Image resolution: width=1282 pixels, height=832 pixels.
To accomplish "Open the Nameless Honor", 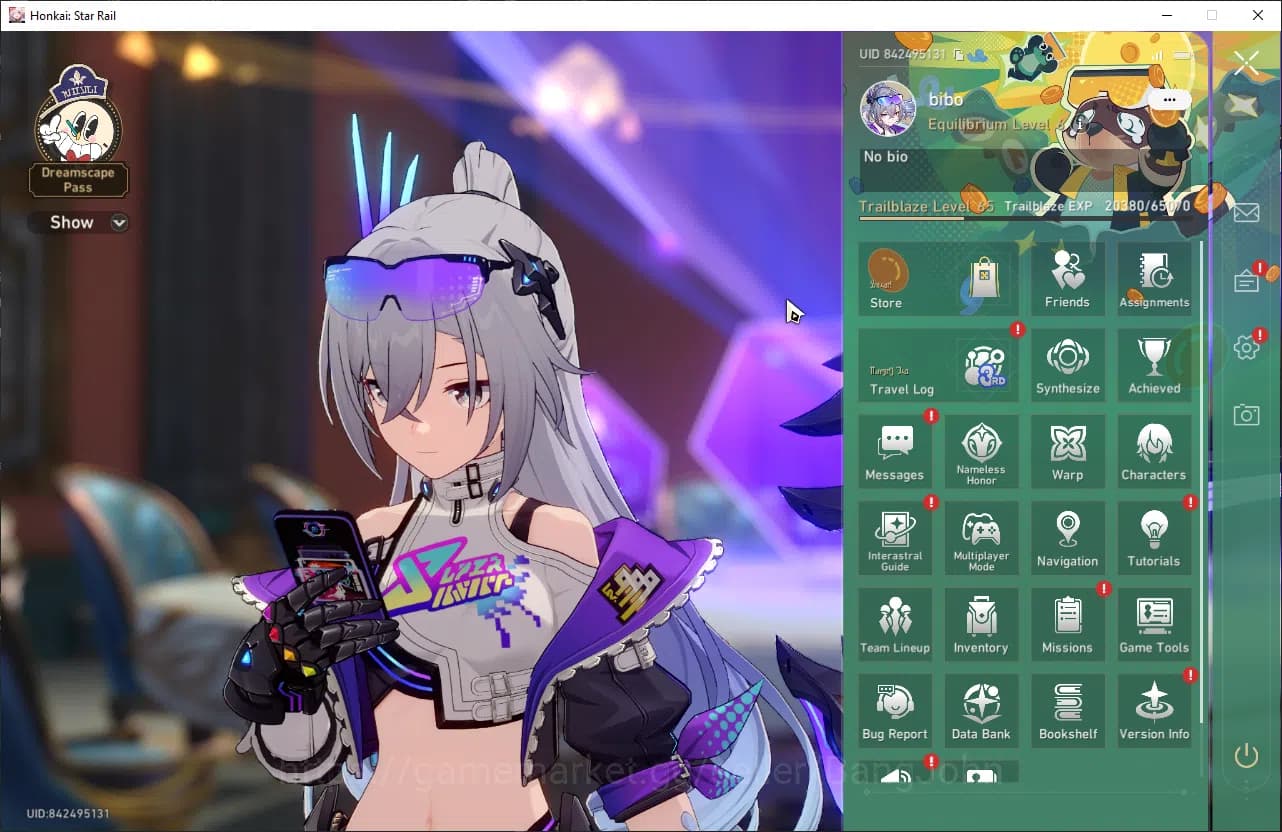I will [x=981, y=451].
